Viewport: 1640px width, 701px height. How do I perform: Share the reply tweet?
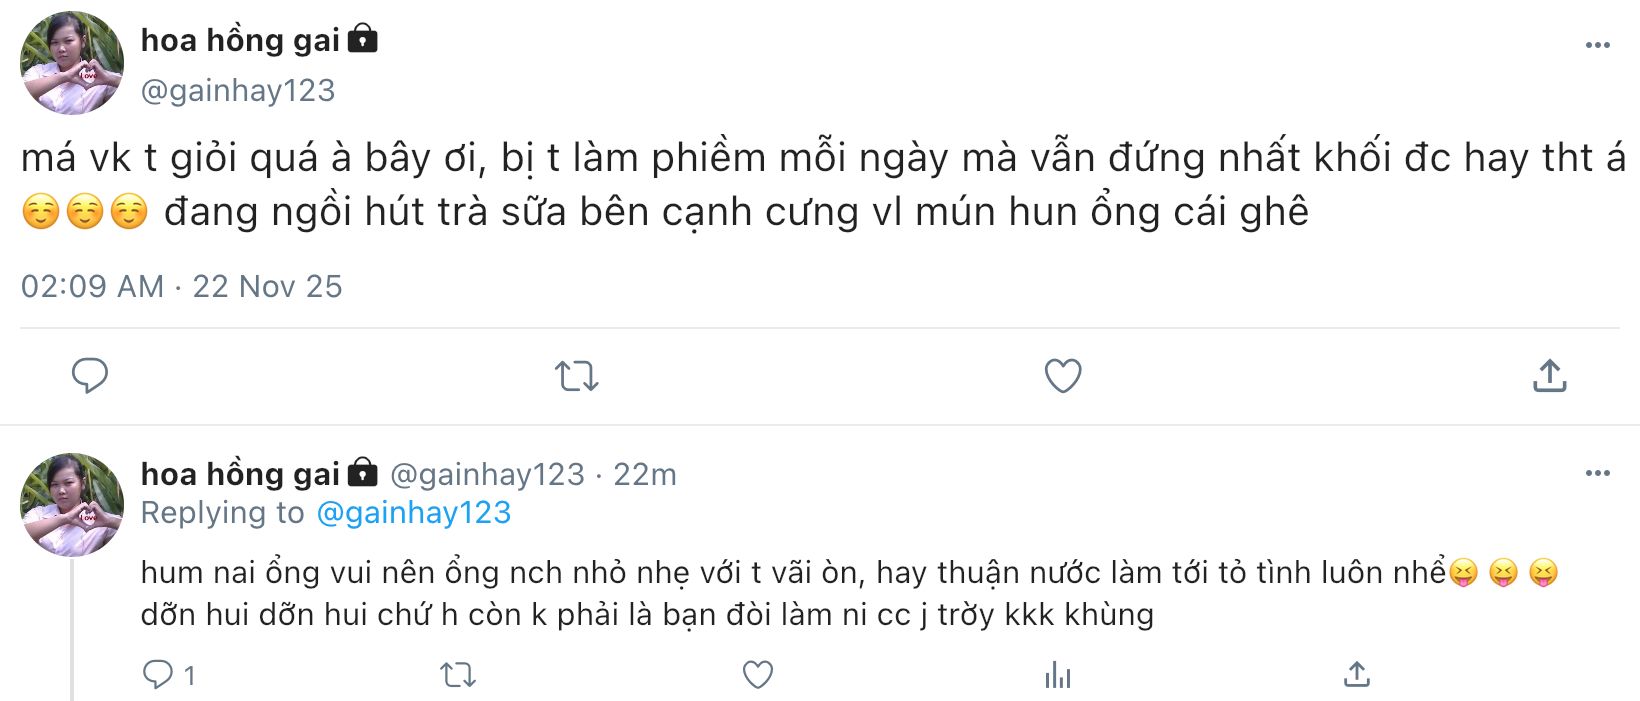click(x=1356, y=675)
